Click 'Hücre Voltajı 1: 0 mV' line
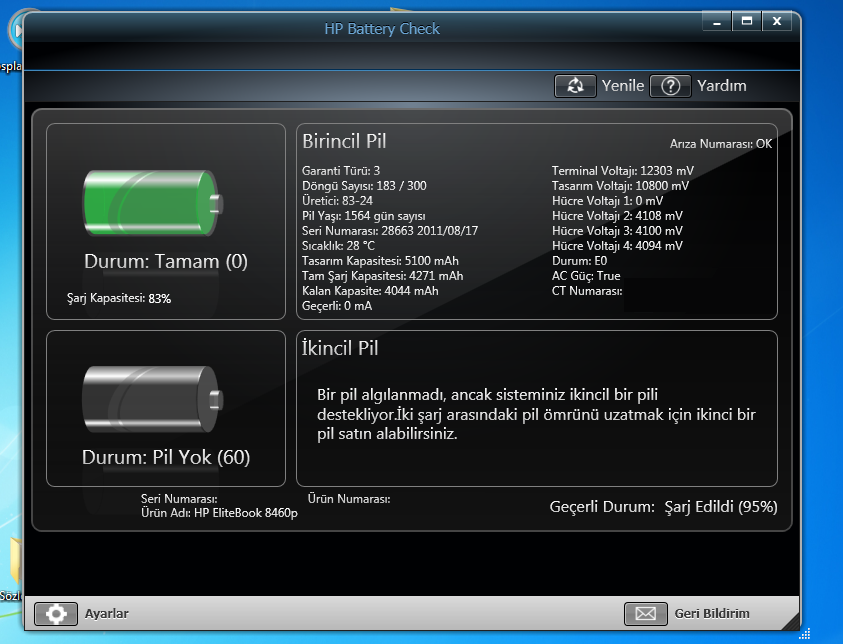The height and width of the screenshot is (644, 843). [608, 201]
